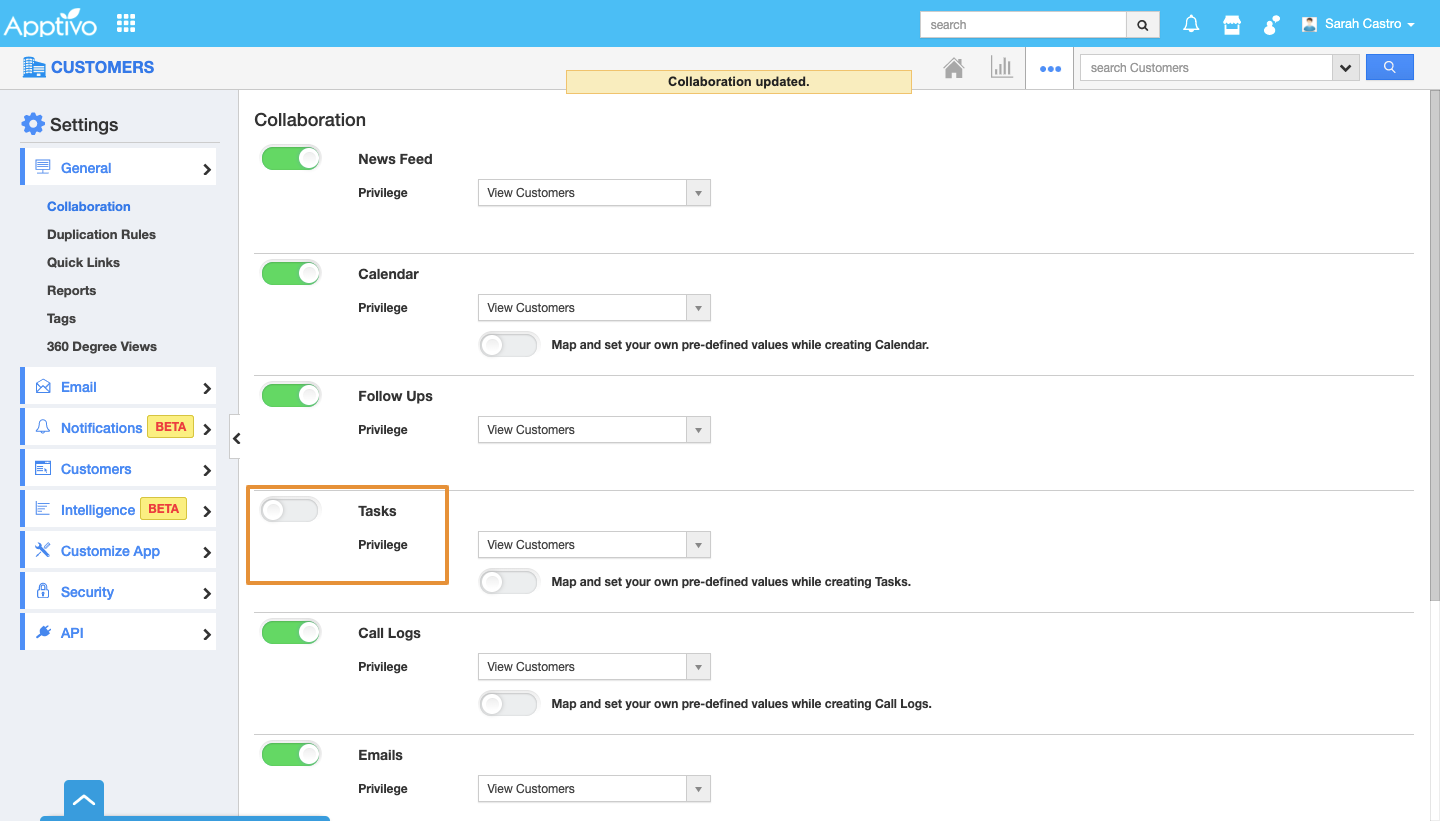This screenshot has width=1440, height=821.
Task: Open the Call Logs Privilege dropdown
Action: pyautogui.click(x=594, y=667)
